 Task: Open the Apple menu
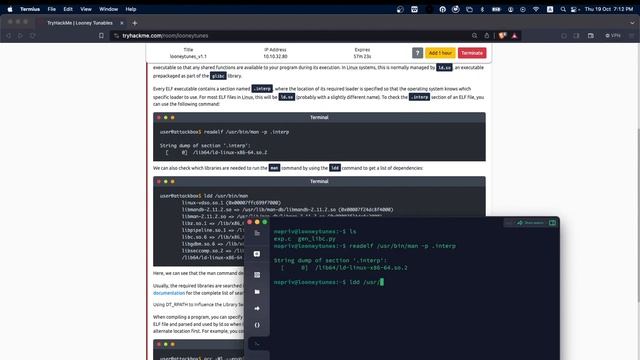pos(10,9)
